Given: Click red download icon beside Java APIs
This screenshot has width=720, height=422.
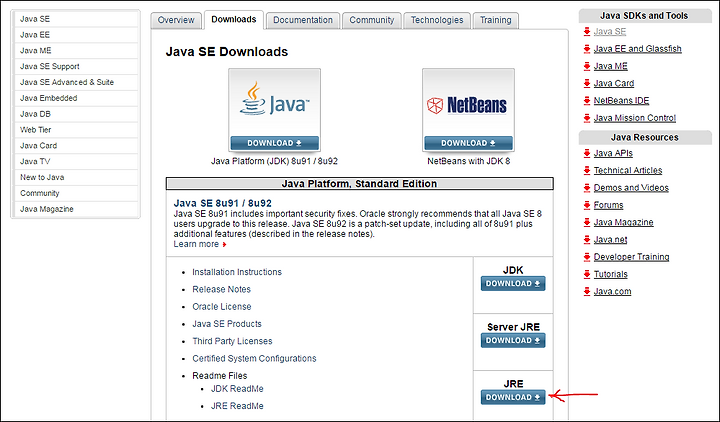Looking at the screenshot, I should pyautogui.click(x=586, y=153).
